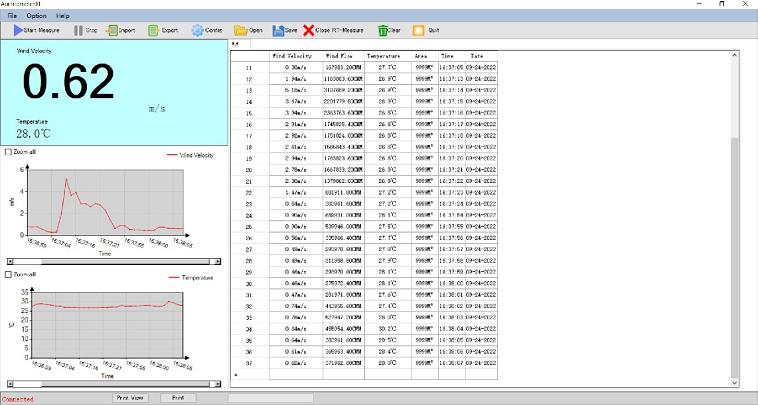Click the wind velocity chart horizontal scrollbar
Image resolution: width=758 pixels, height=405 pixels.
(x=112, y=262)
